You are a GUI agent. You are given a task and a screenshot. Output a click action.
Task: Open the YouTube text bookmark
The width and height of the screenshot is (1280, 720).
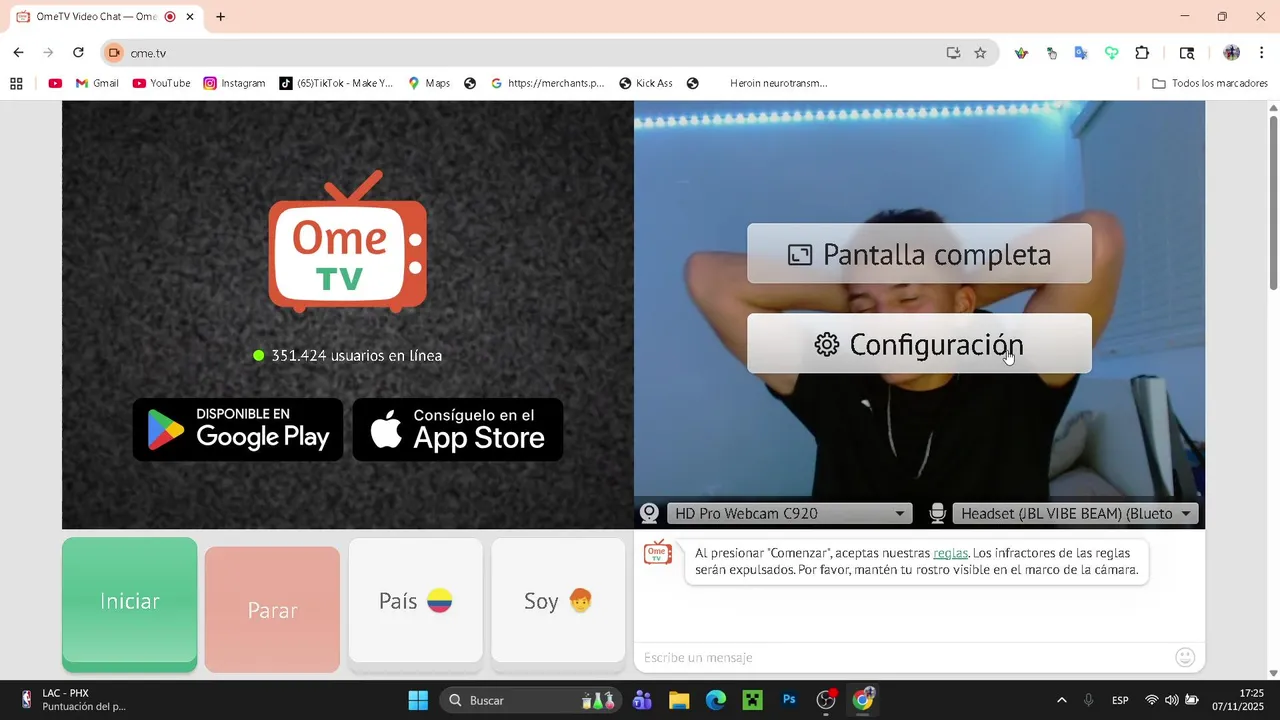(161, 83)
